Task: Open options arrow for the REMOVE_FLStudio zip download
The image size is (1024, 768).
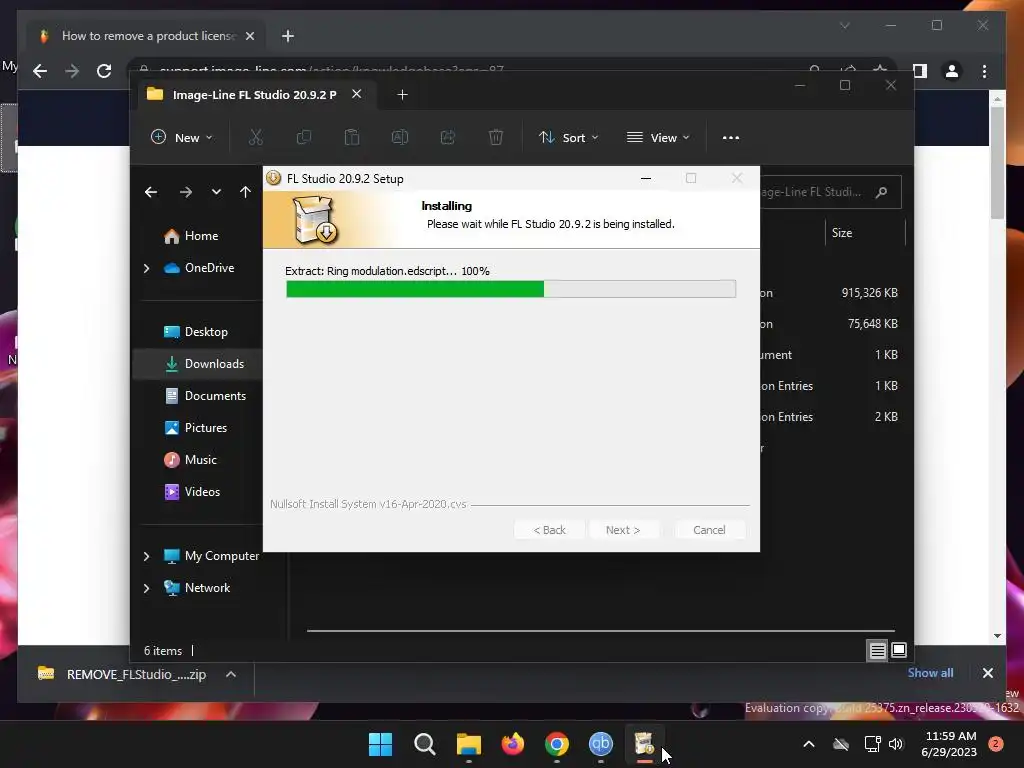Action: (231, 675)
